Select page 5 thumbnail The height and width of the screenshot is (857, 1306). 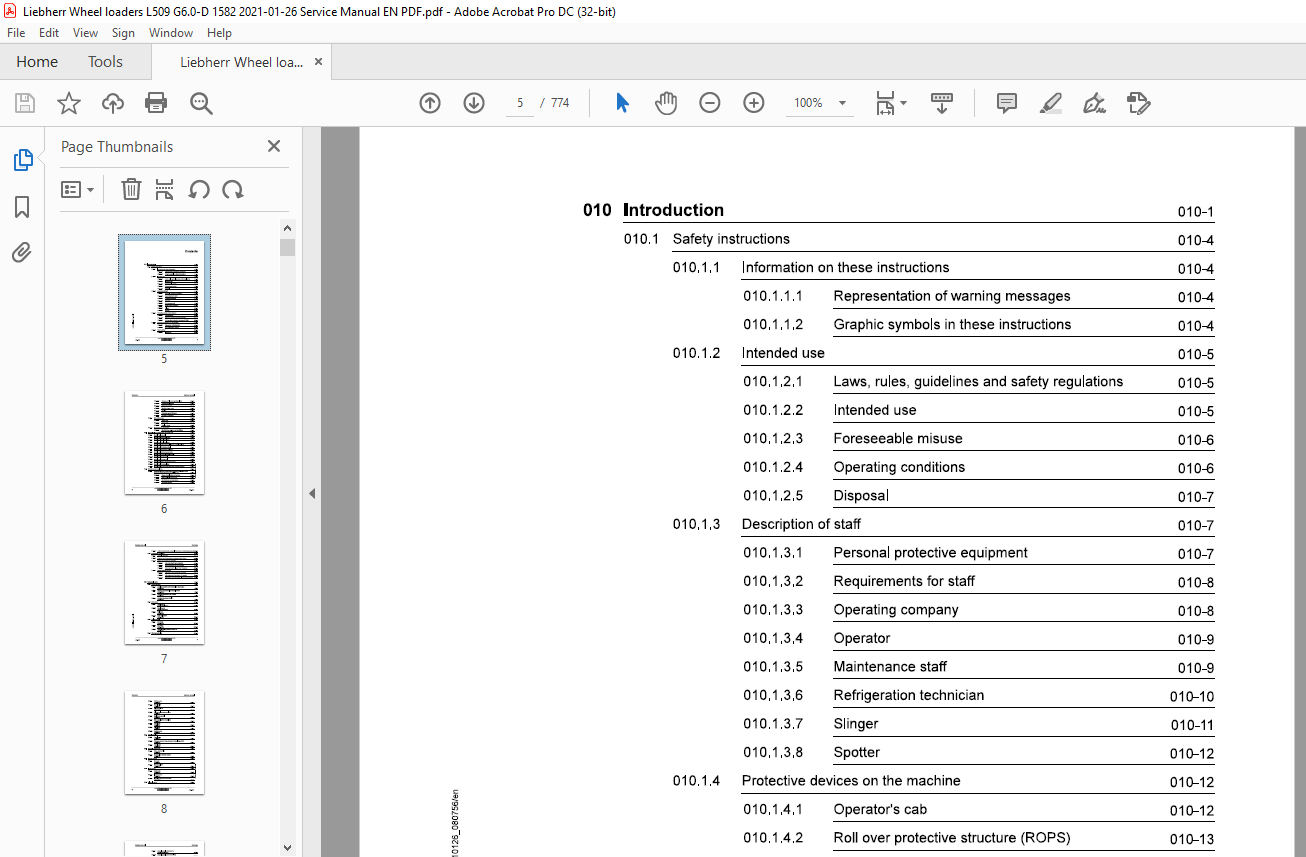(164, 292)
